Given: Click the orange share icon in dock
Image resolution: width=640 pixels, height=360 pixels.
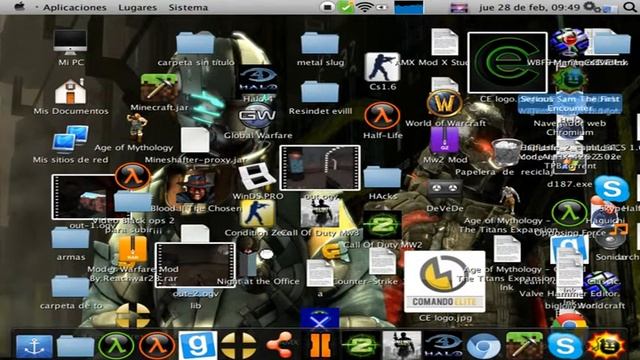Looking at the screenshot, I should click(279, 345).
